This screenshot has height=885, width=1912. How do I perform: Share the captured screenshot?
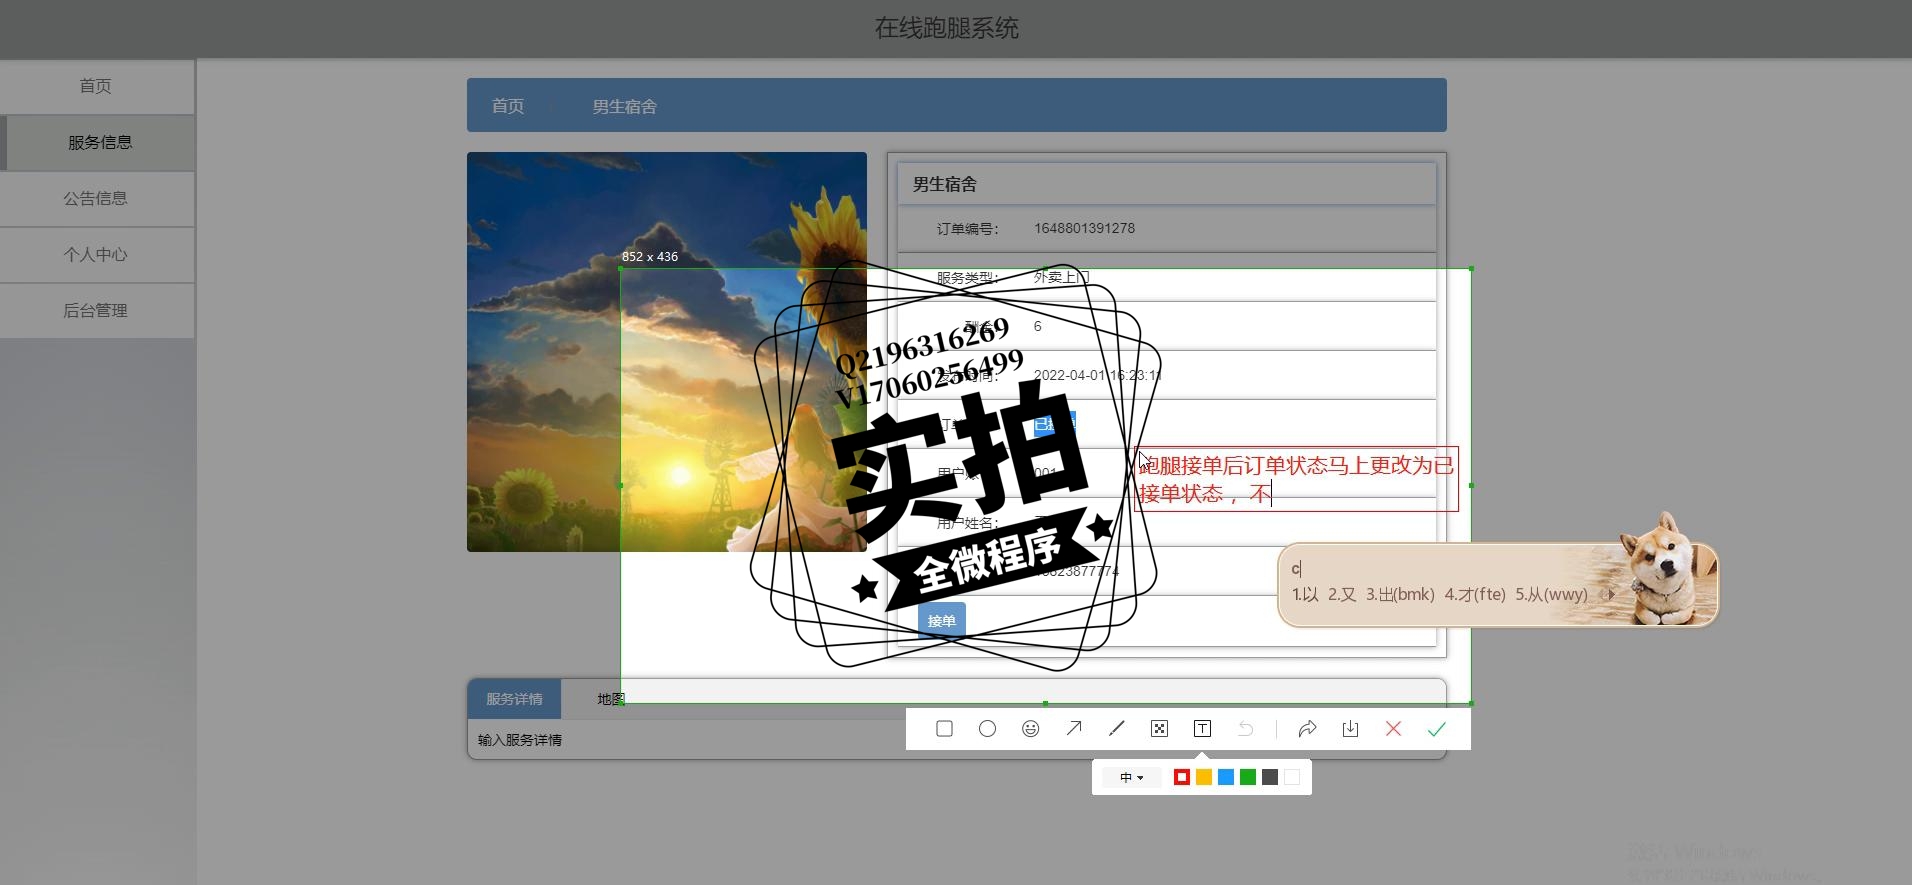(x=1307, y=729)
